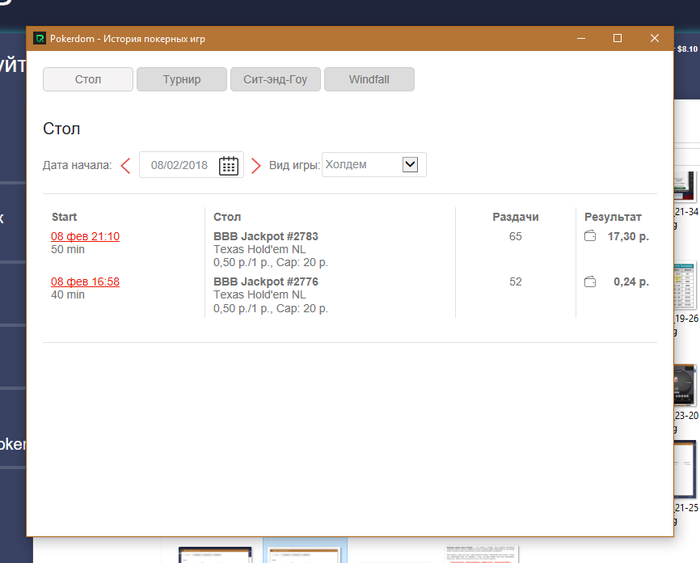Click the Start column header

64,217
